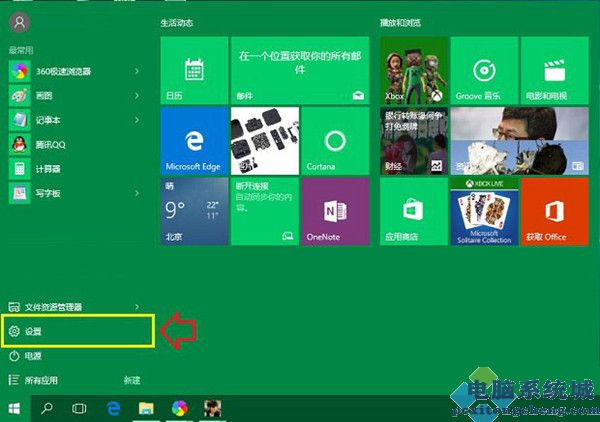Open the 应用商店 store tile

point(414,211)
